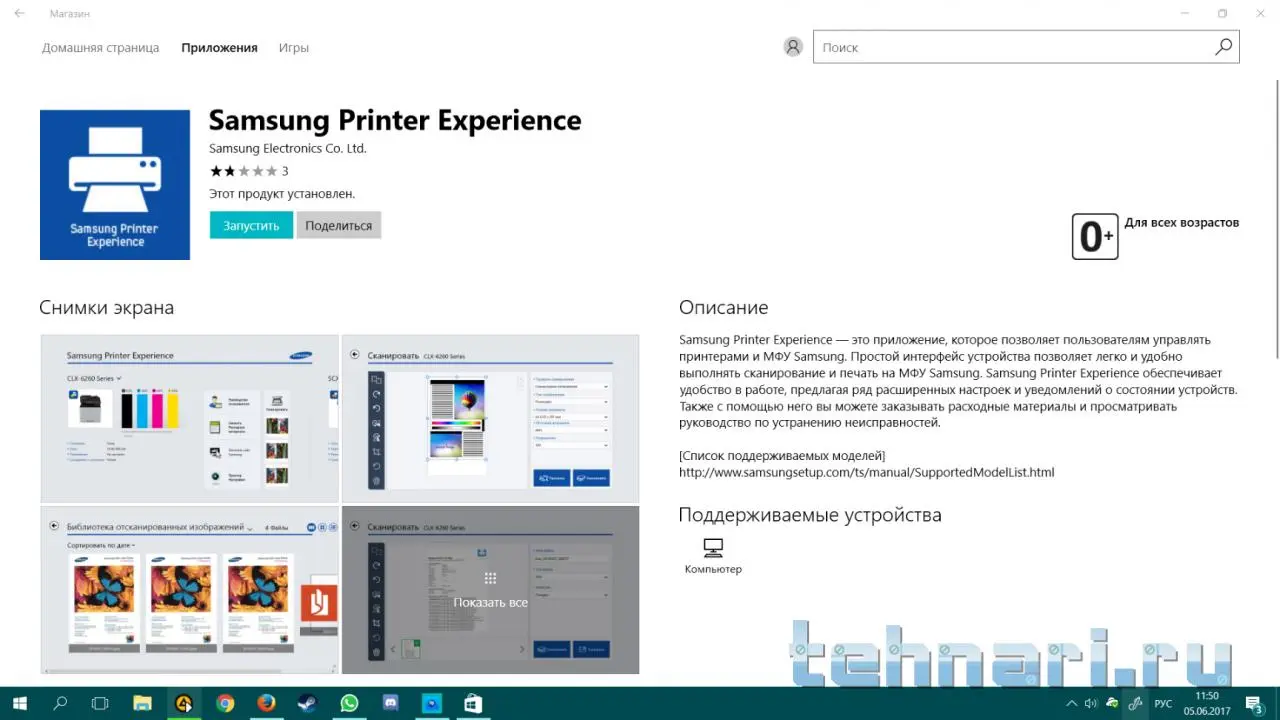Image resolution: width=1280 pixels, height=720 pixels.
Task: Open the blue photo app on taskbar
Action: [431, 703]
